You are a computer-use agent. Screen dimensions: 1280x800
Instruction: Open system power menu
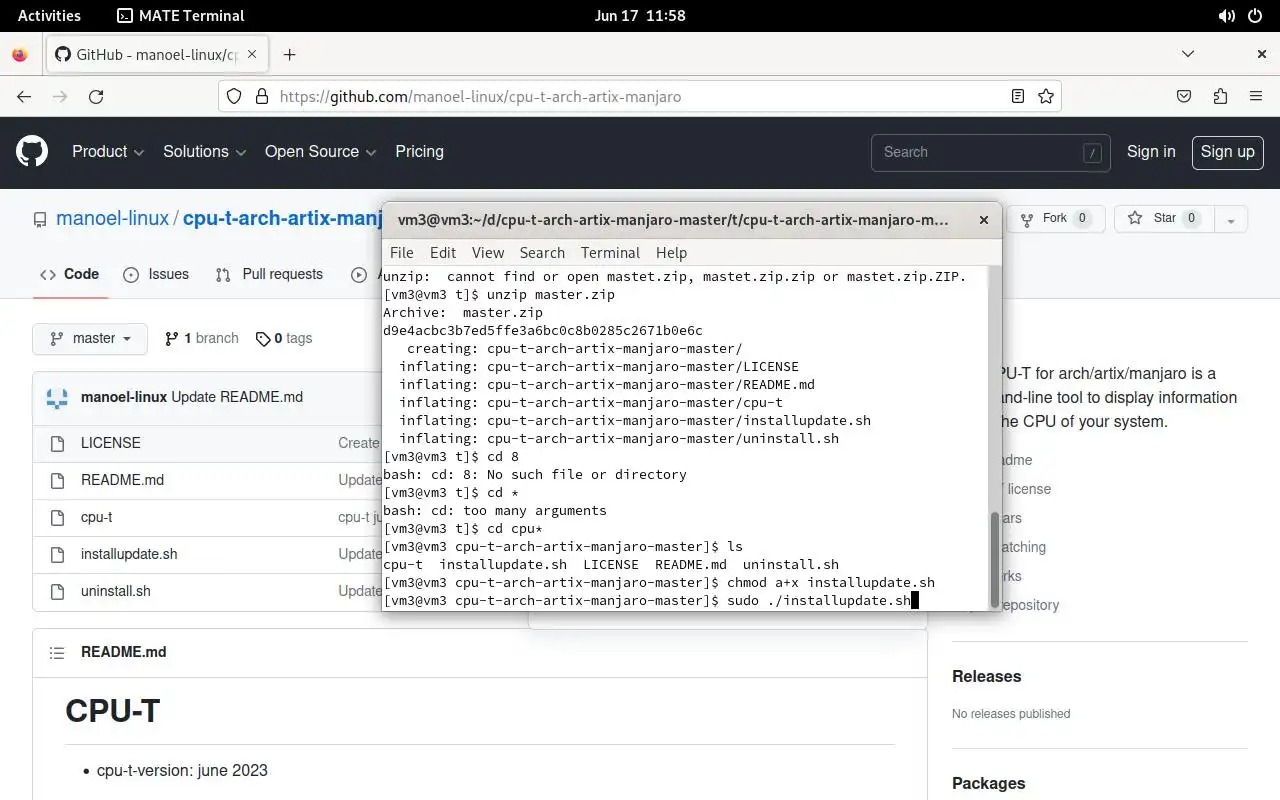(1256, 15)
